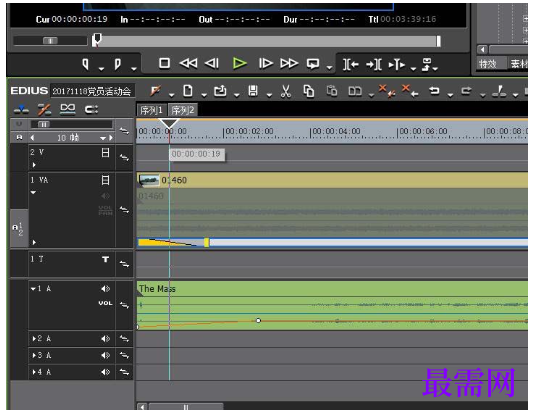Click the project settings pencil icon
This screenshot has height=414, width=534.
[x=155, y=91]
